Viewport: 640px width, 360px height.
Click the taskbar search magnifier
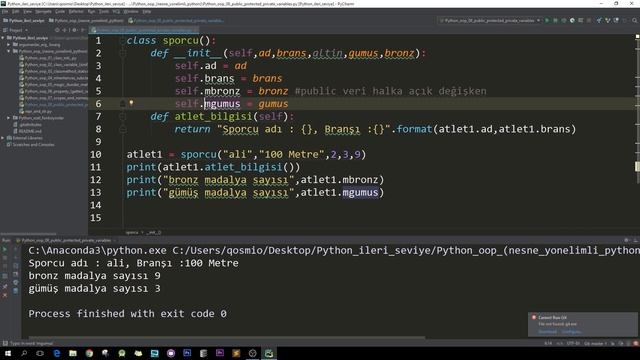click(x=24, y=353)
